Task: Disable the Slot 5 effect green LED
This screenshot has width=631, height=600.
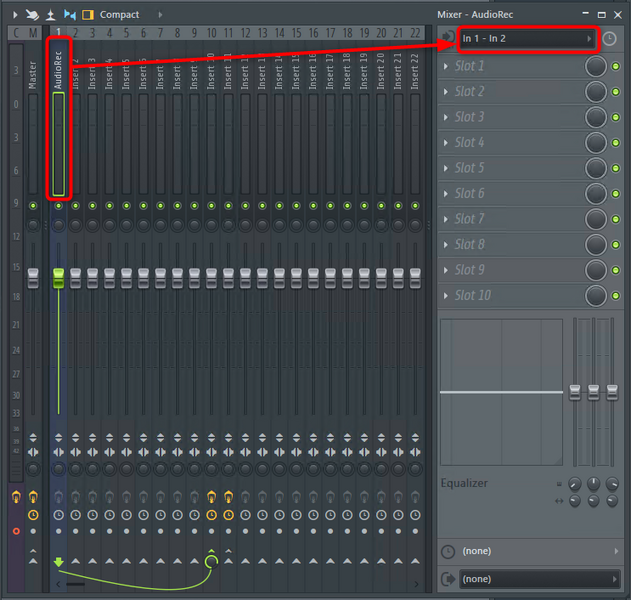Action: pos(616,168)
